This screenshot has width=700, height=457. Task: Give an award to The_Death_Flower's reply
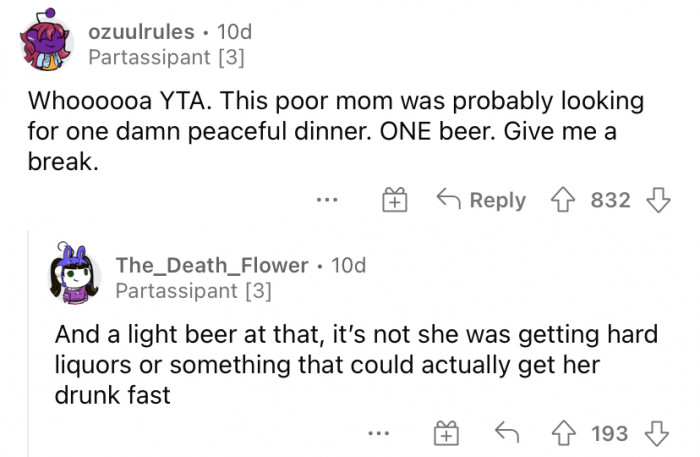click(x=444, y=433)
